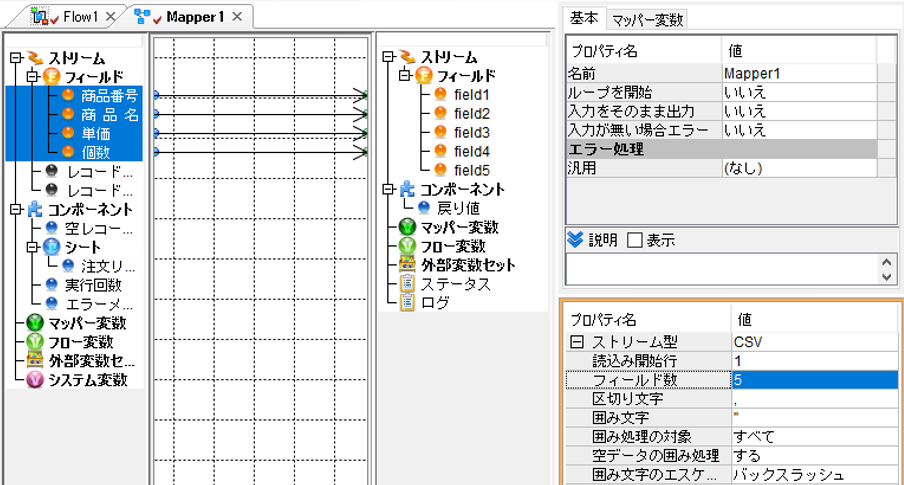Collapse the left ストリーム tree node

16,58
